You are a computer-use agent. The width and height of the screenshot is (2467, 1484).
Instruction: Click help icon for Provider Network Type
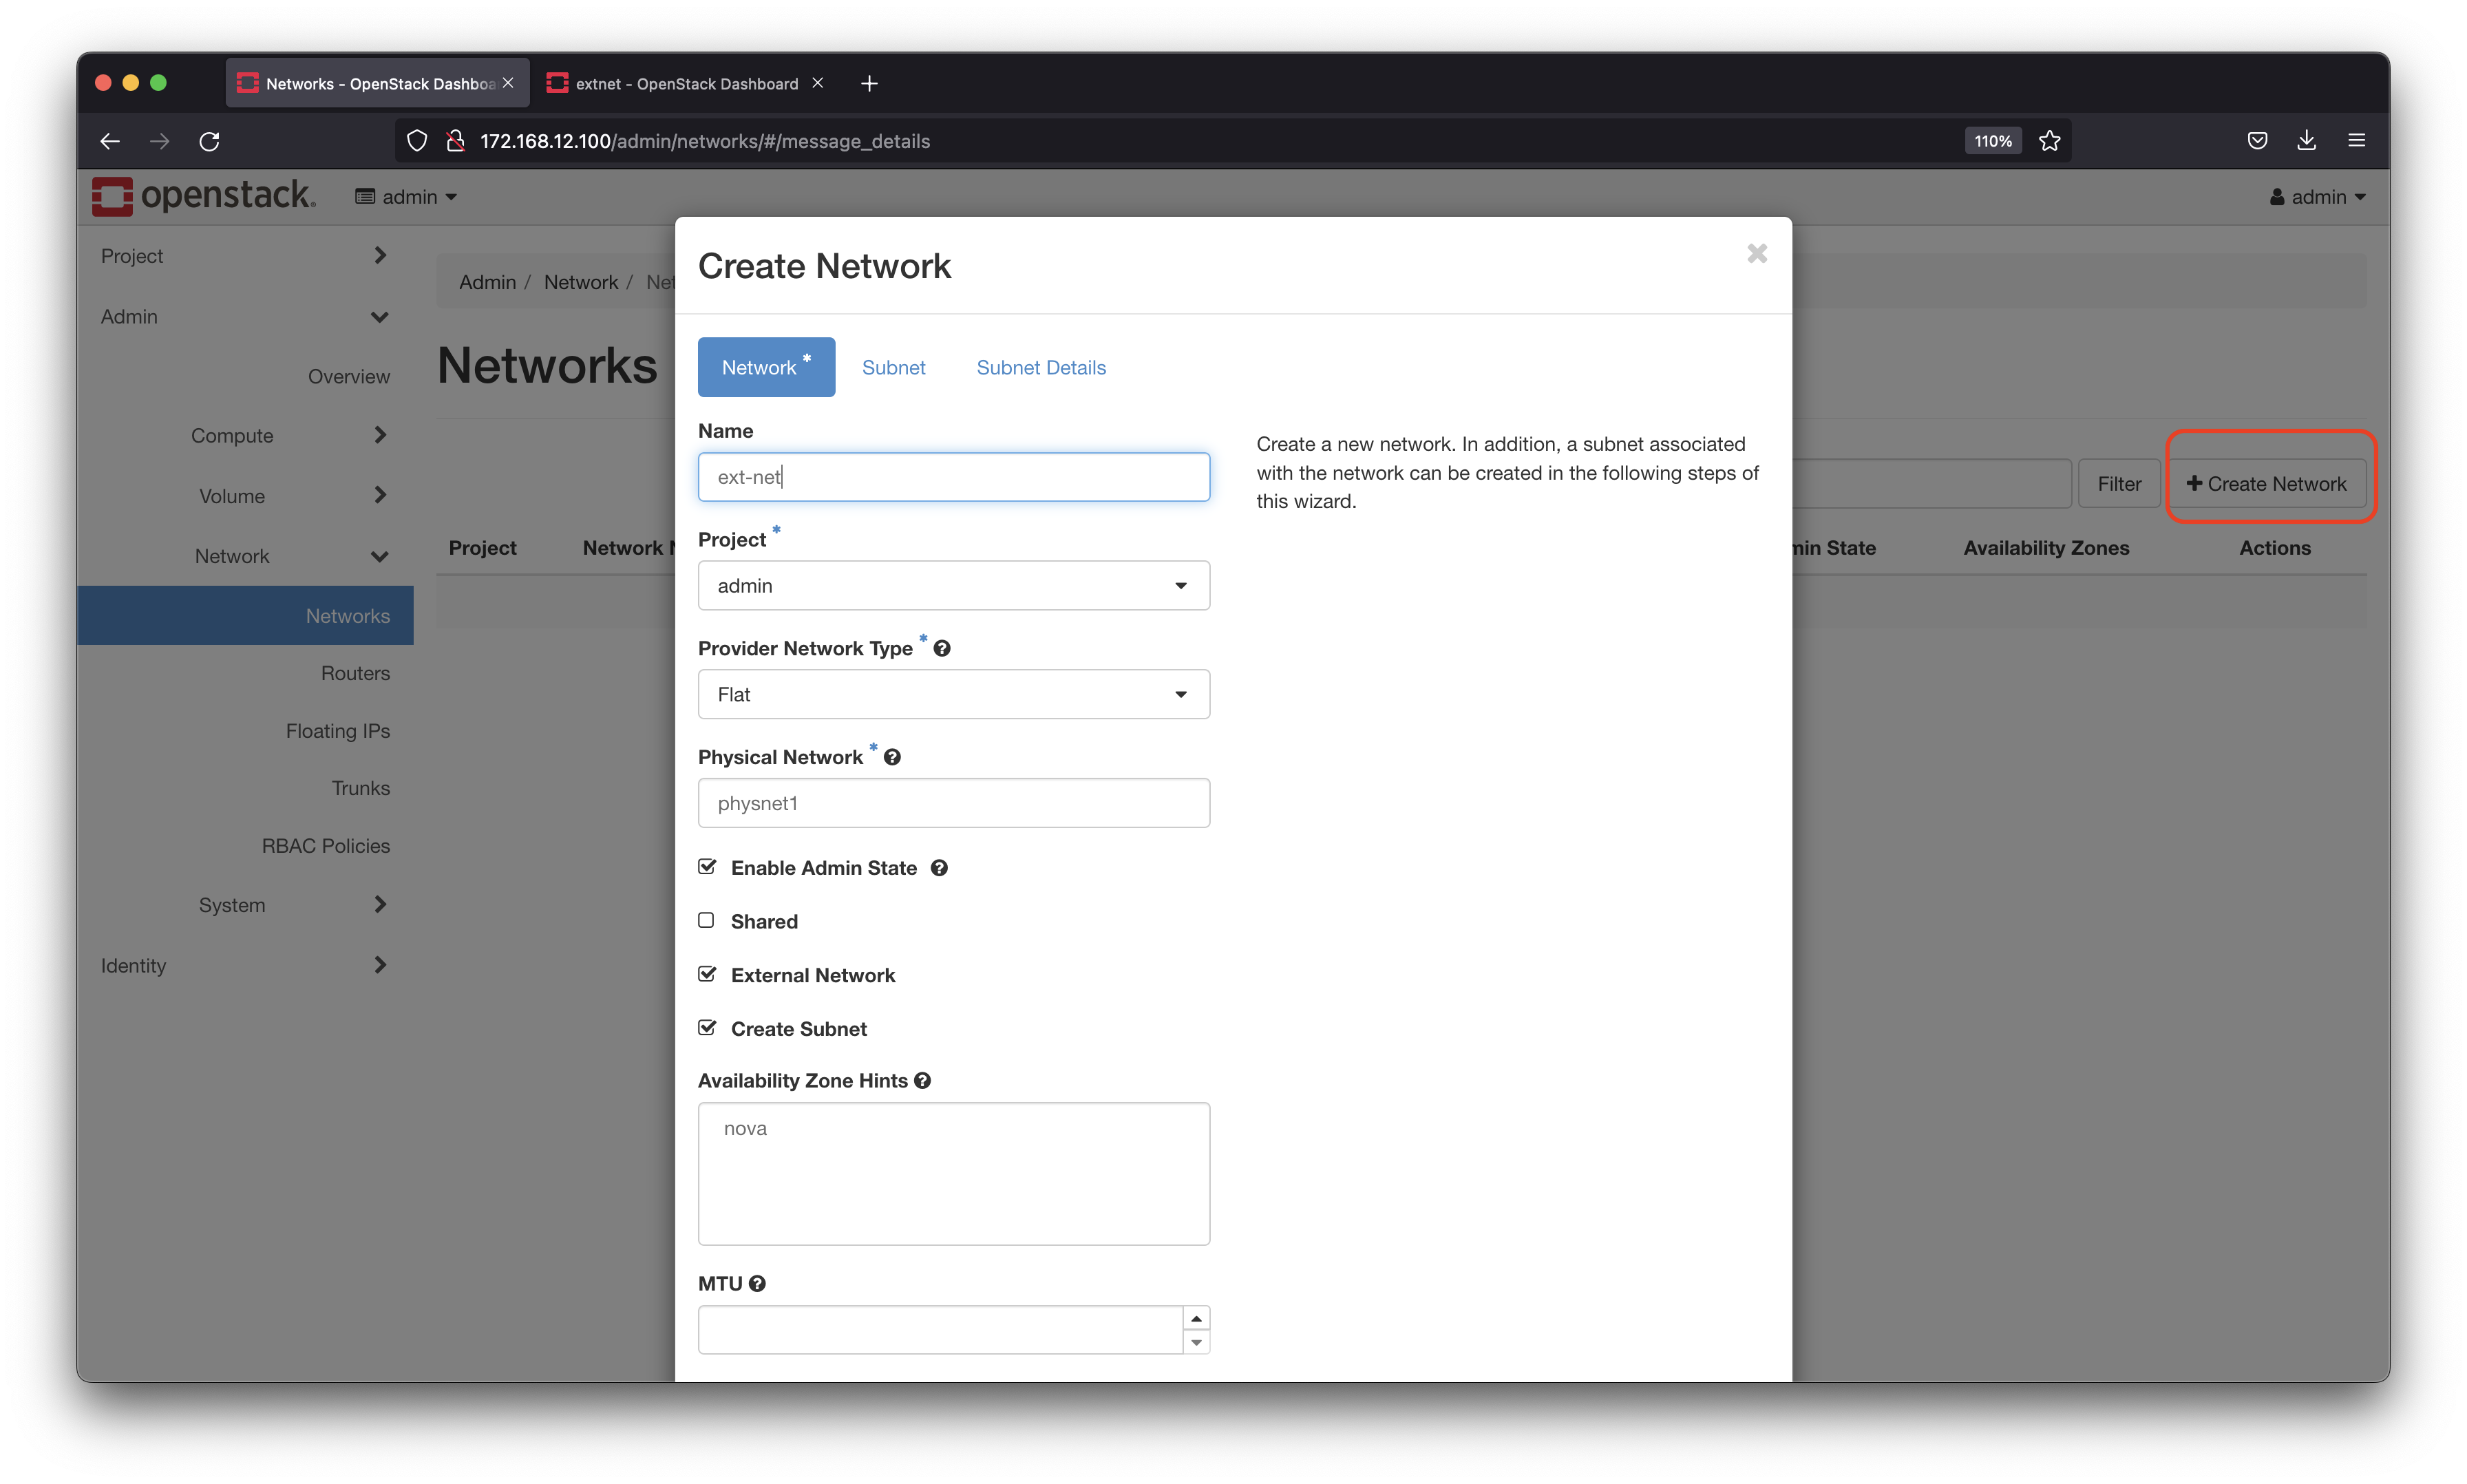click(941, 648)
